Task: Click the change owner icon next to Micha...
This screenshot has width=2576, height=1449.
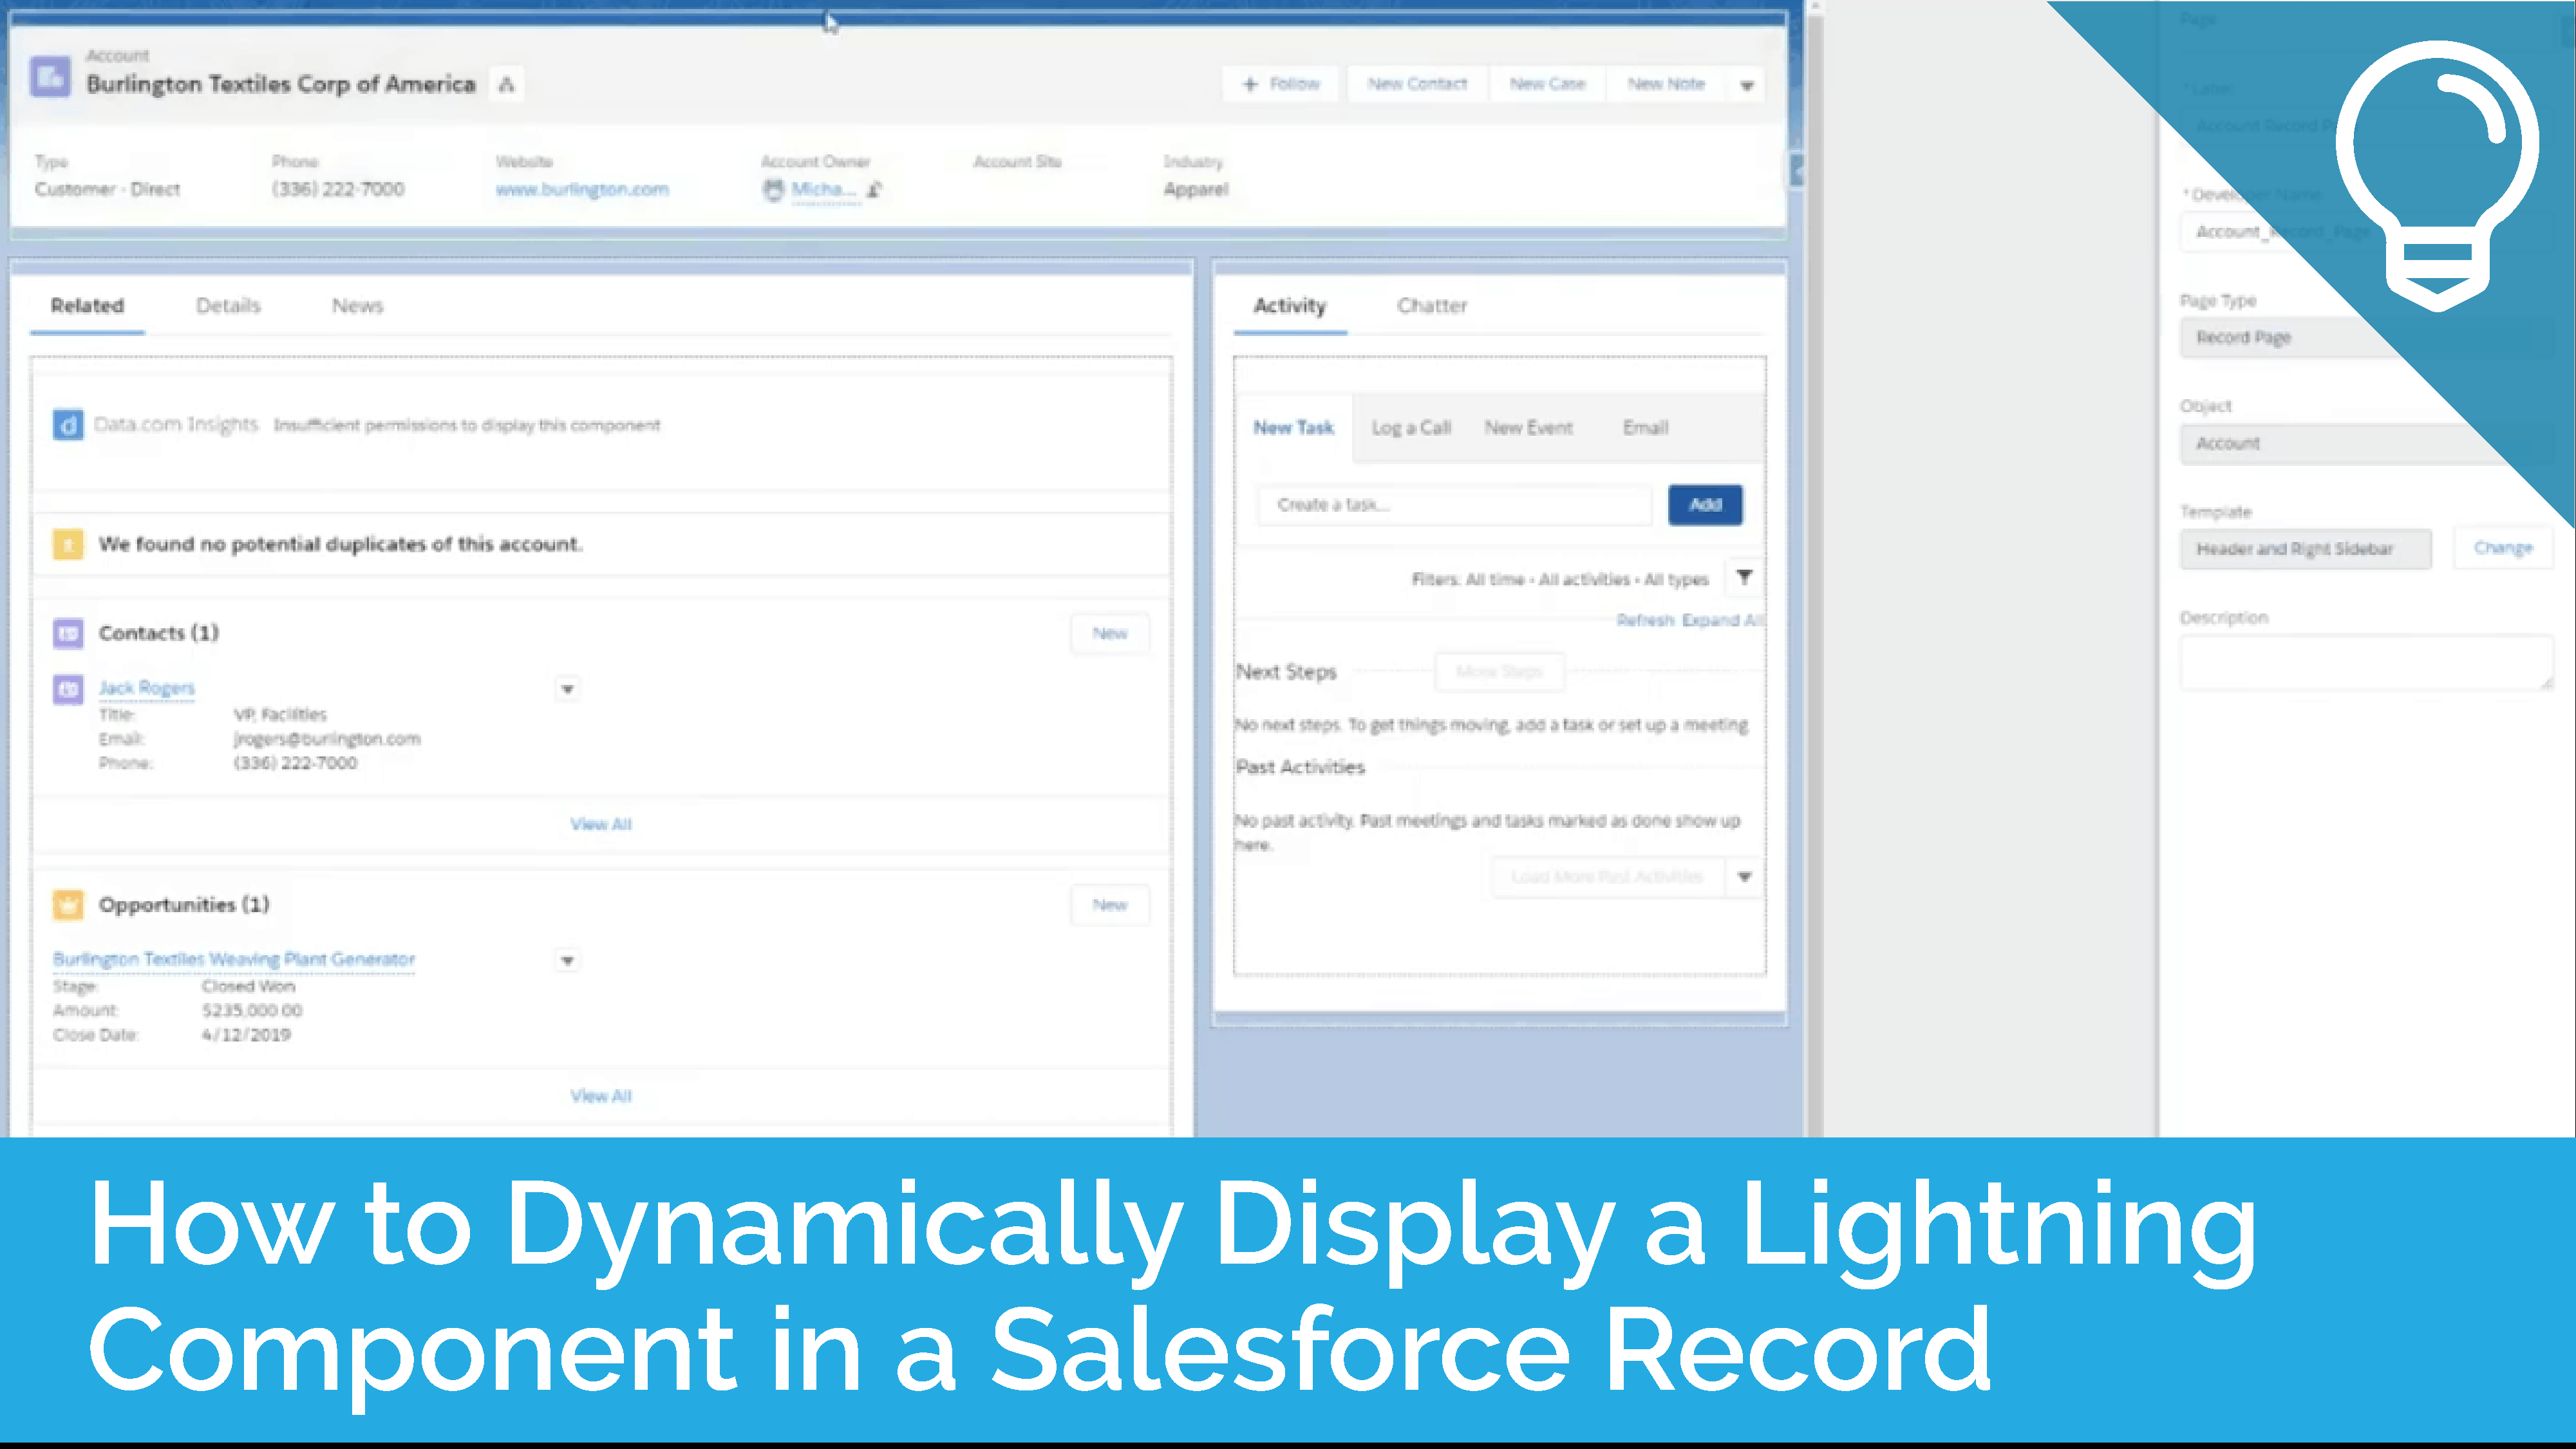Action: point(875,189)
